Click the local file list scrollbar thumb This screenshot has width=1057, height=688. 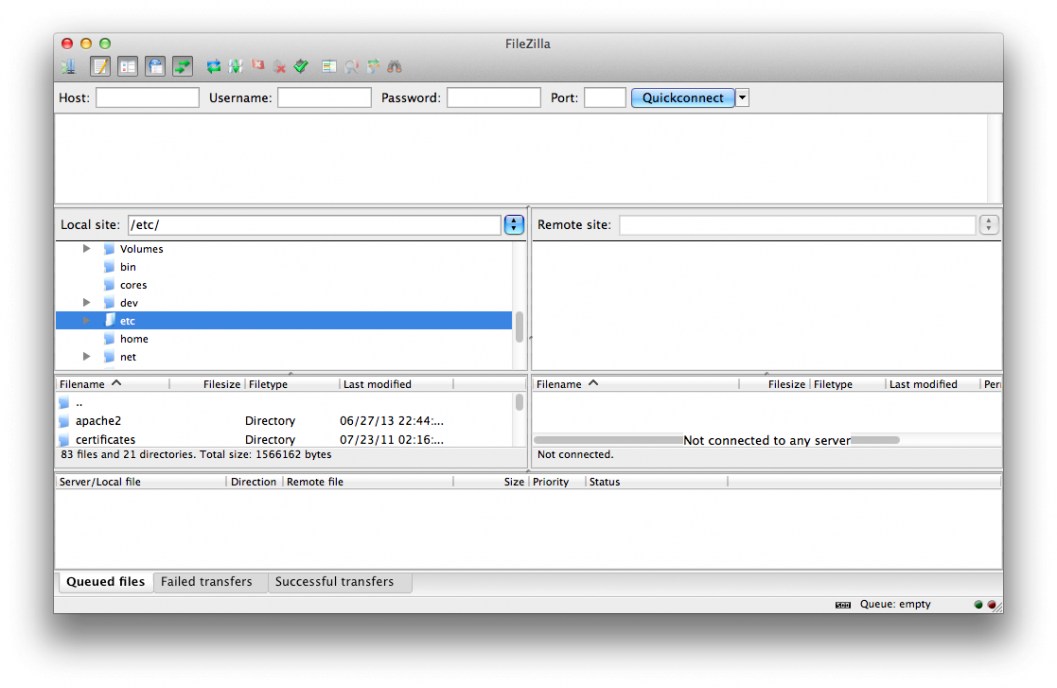click(x=519, y=402)
